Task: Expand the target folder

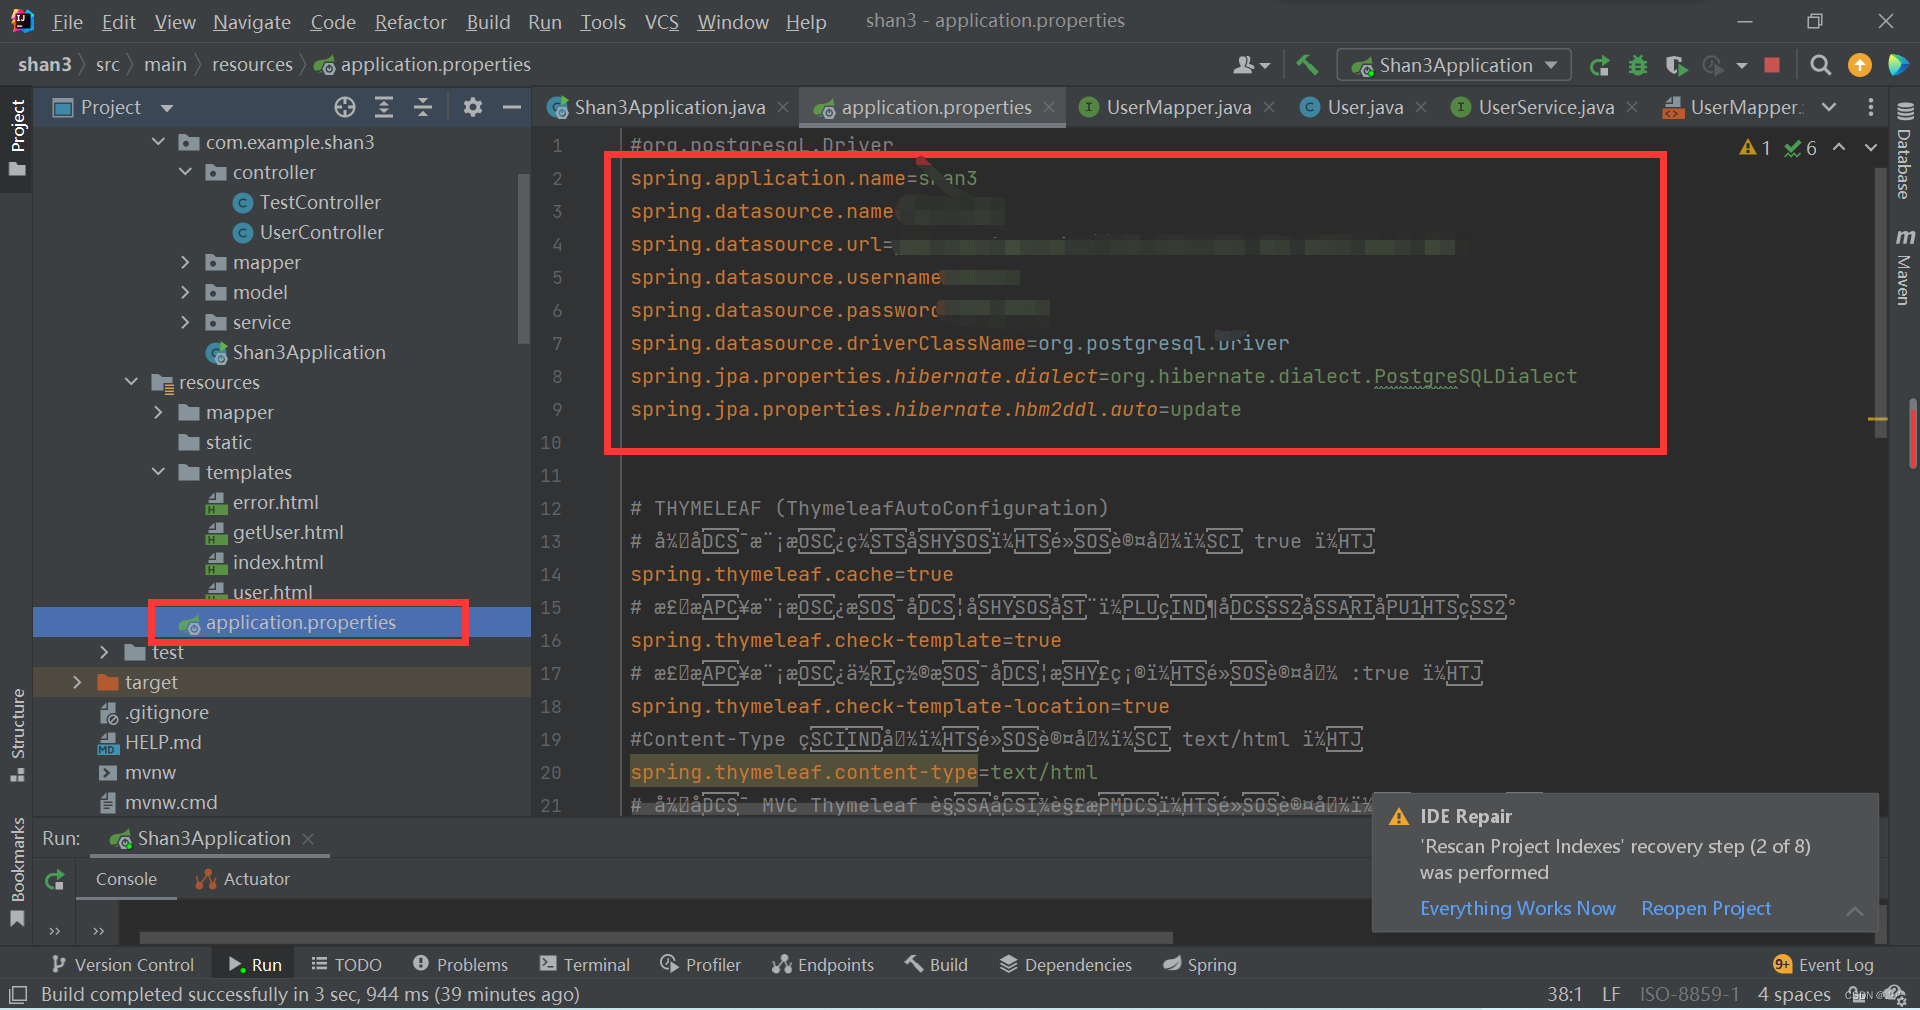Action: 77,682
